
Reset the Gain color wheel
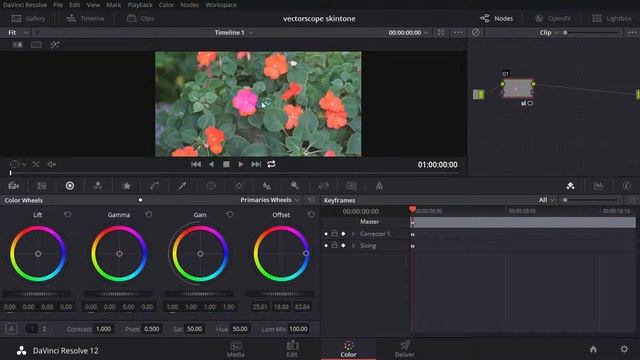[x=230, y=214]
